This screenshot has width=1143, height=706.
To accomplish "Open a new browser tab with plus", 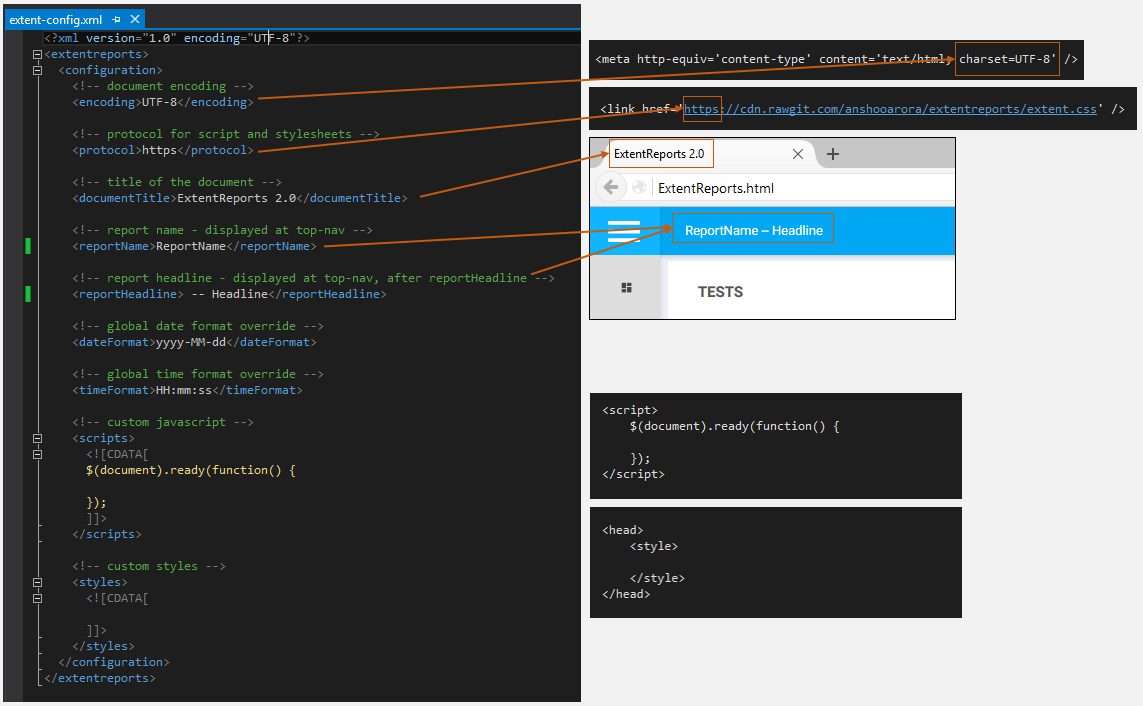I will tap(833, 154).
